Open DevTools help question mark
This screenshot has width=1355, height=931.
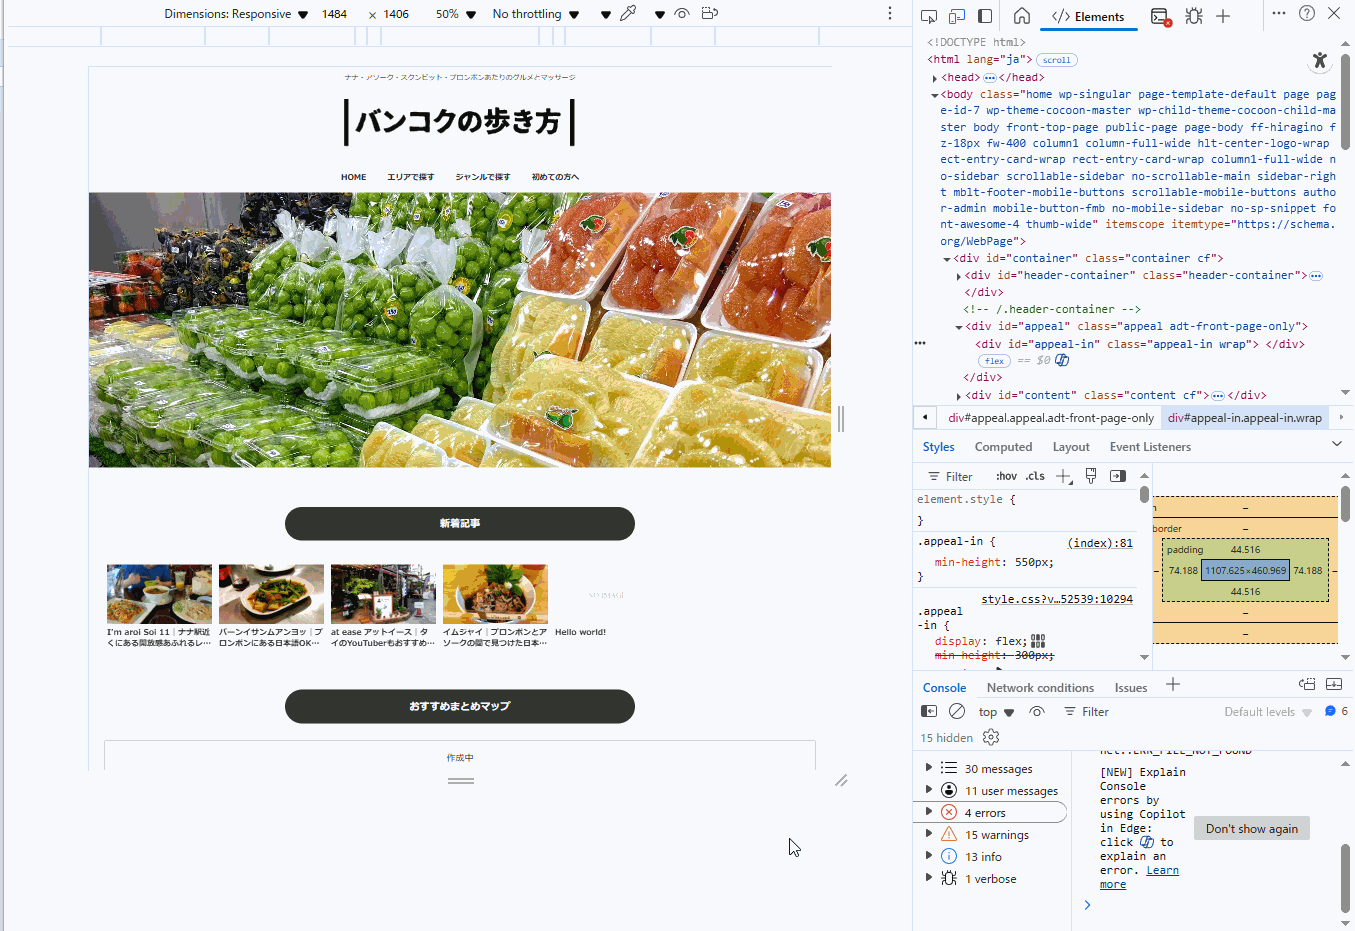coord(1307,13)
